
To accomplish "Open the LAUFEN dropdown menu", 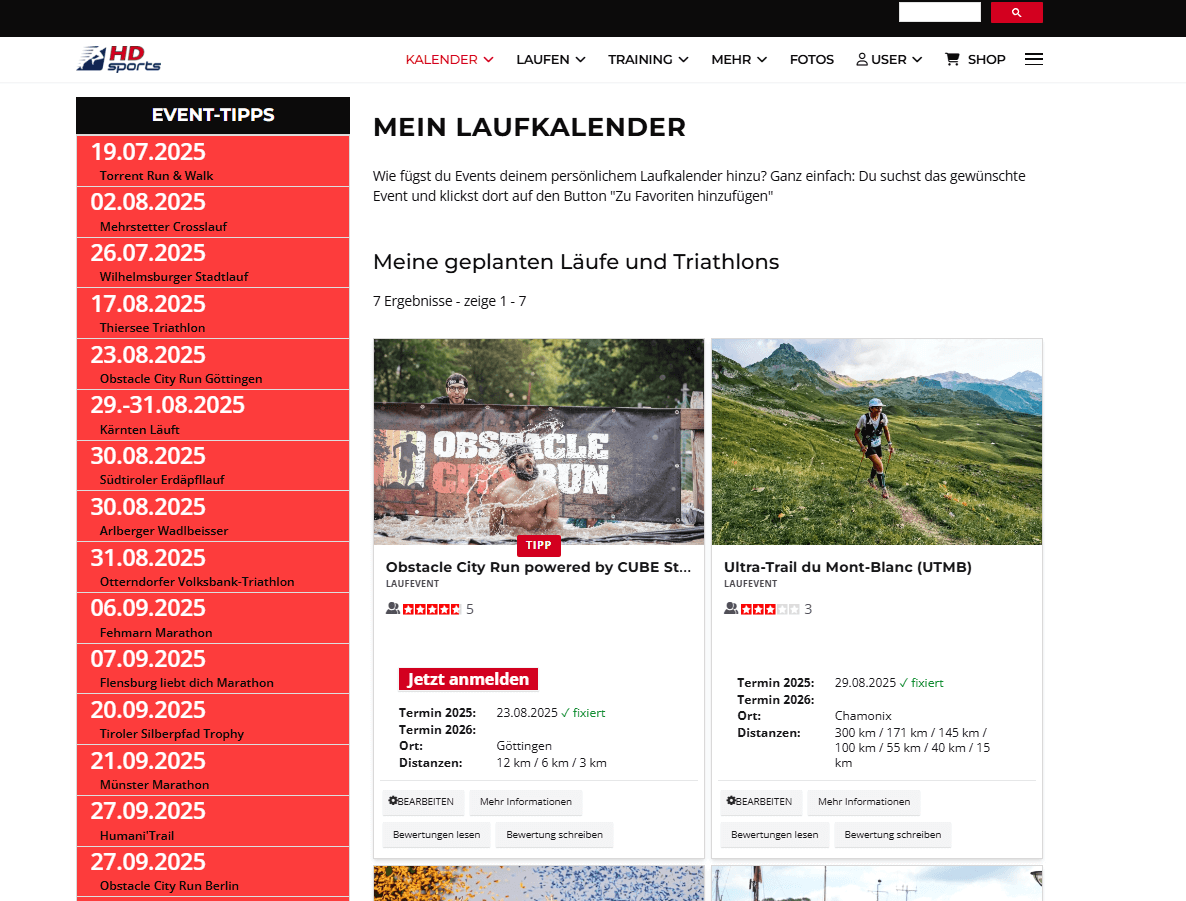I will click(551, 59).
